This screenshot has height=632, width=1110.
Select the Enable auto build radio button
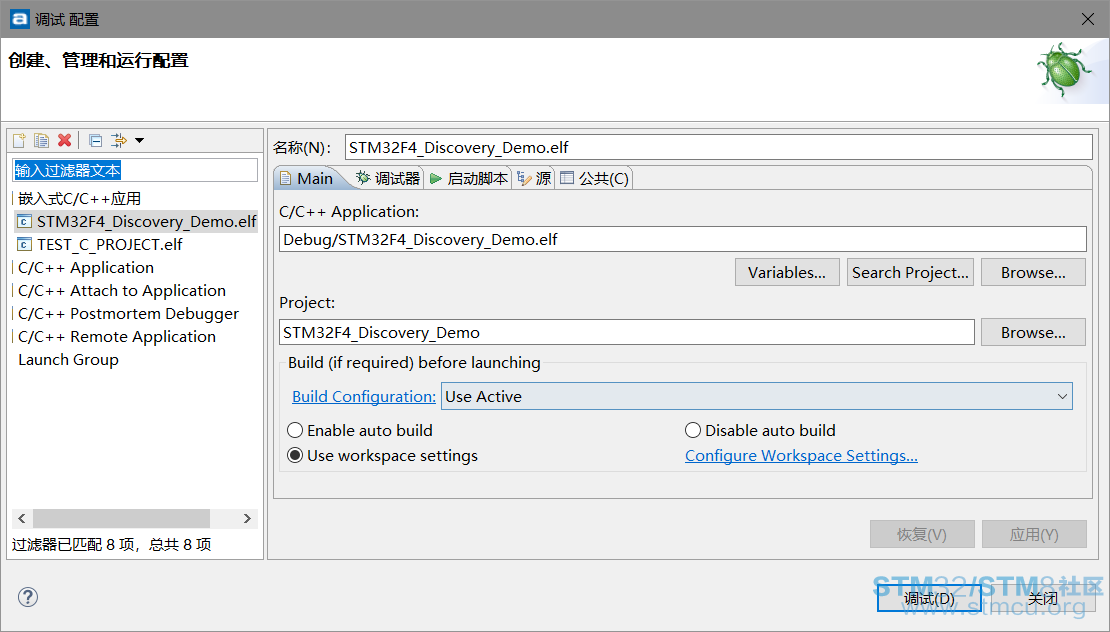[294, 430]
